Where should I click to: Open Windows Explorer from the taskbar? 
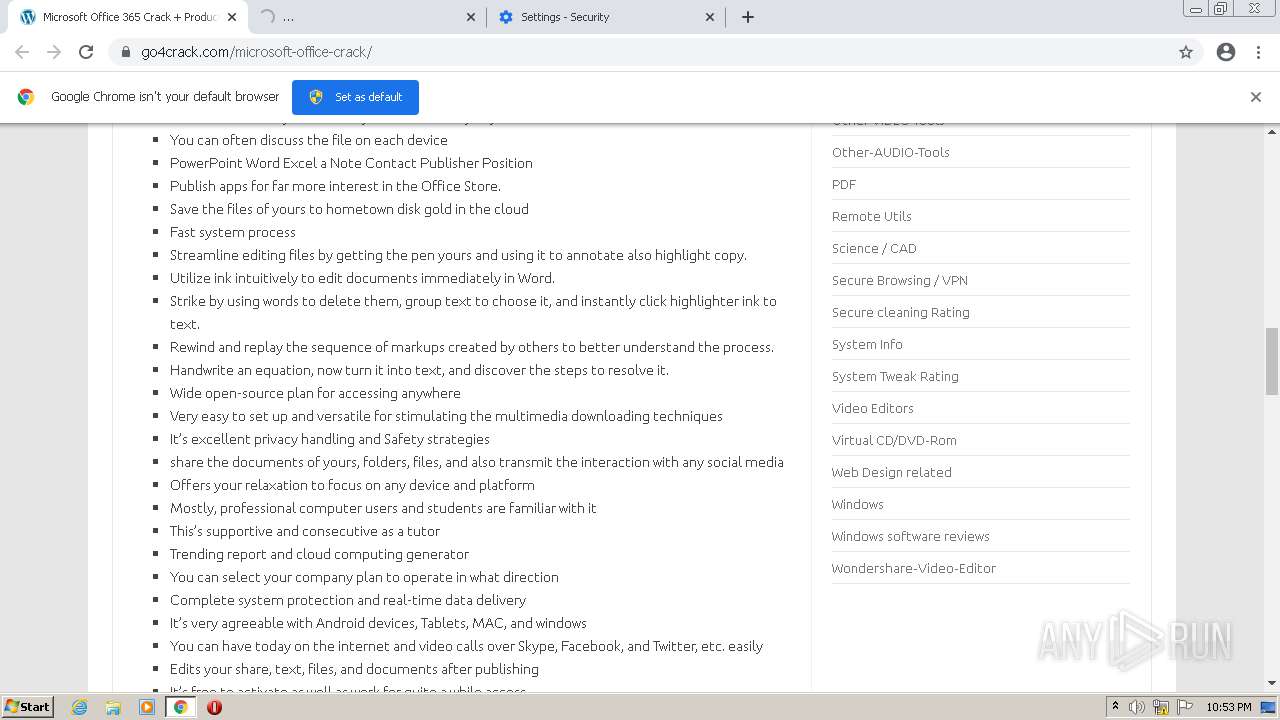click(x=113, y=707)
